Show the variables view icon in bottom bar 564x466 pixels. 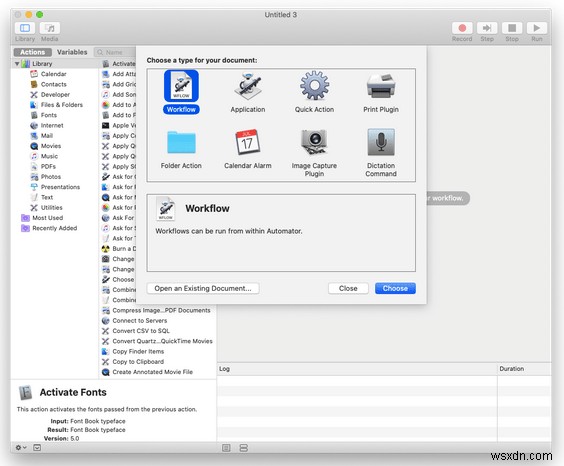pyautogui.click(x=244, y=448)
